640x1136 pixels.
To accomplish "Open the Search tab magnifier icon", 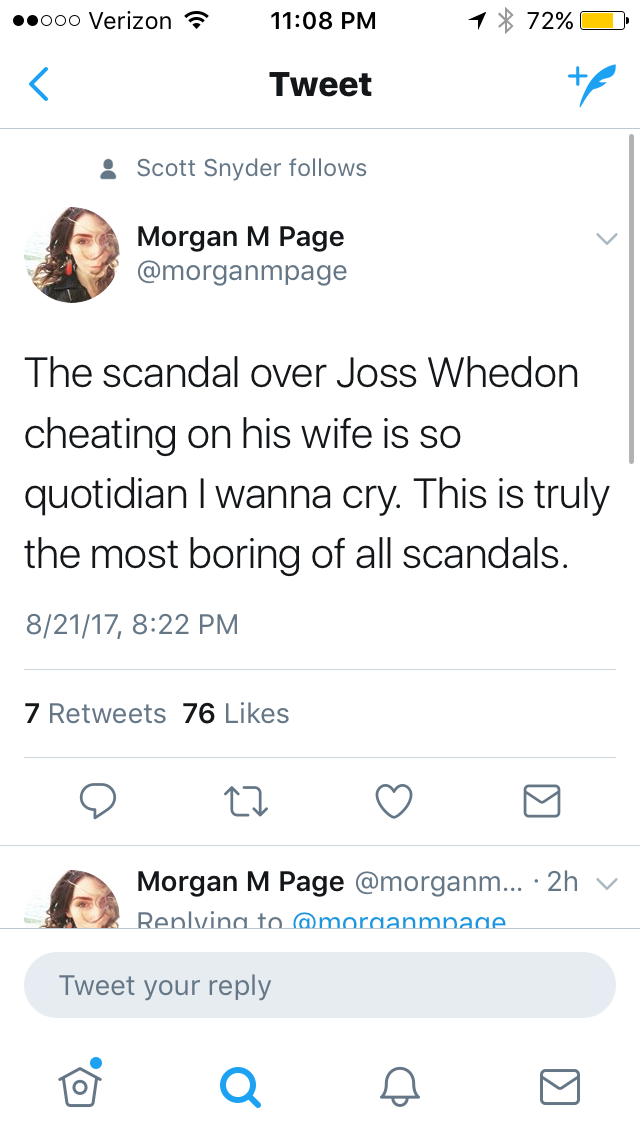I will tap(240, 1087).
